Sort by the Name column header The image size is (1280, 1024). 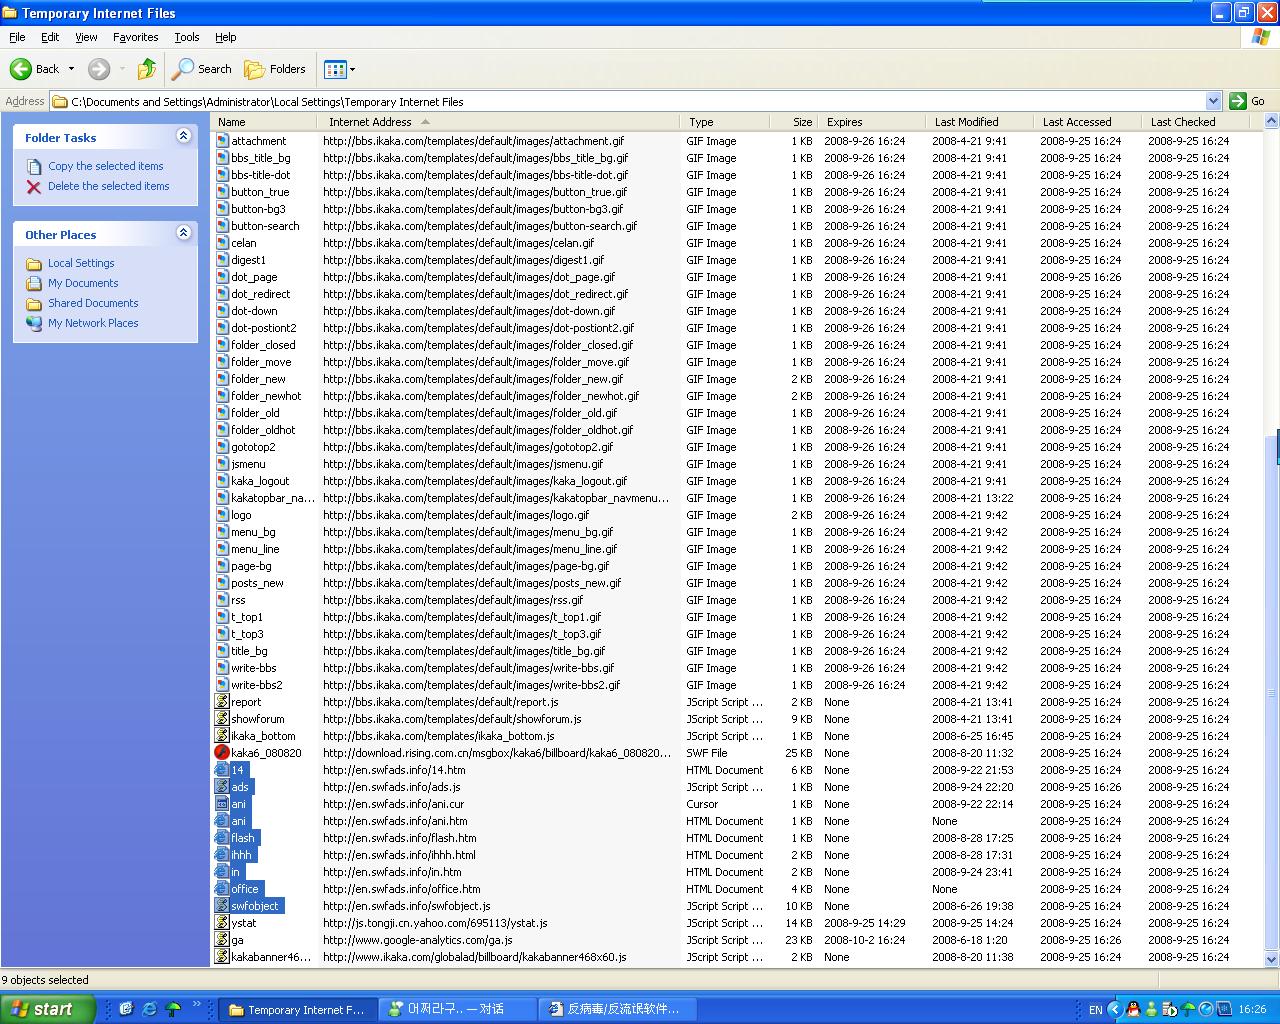[265, 122]
